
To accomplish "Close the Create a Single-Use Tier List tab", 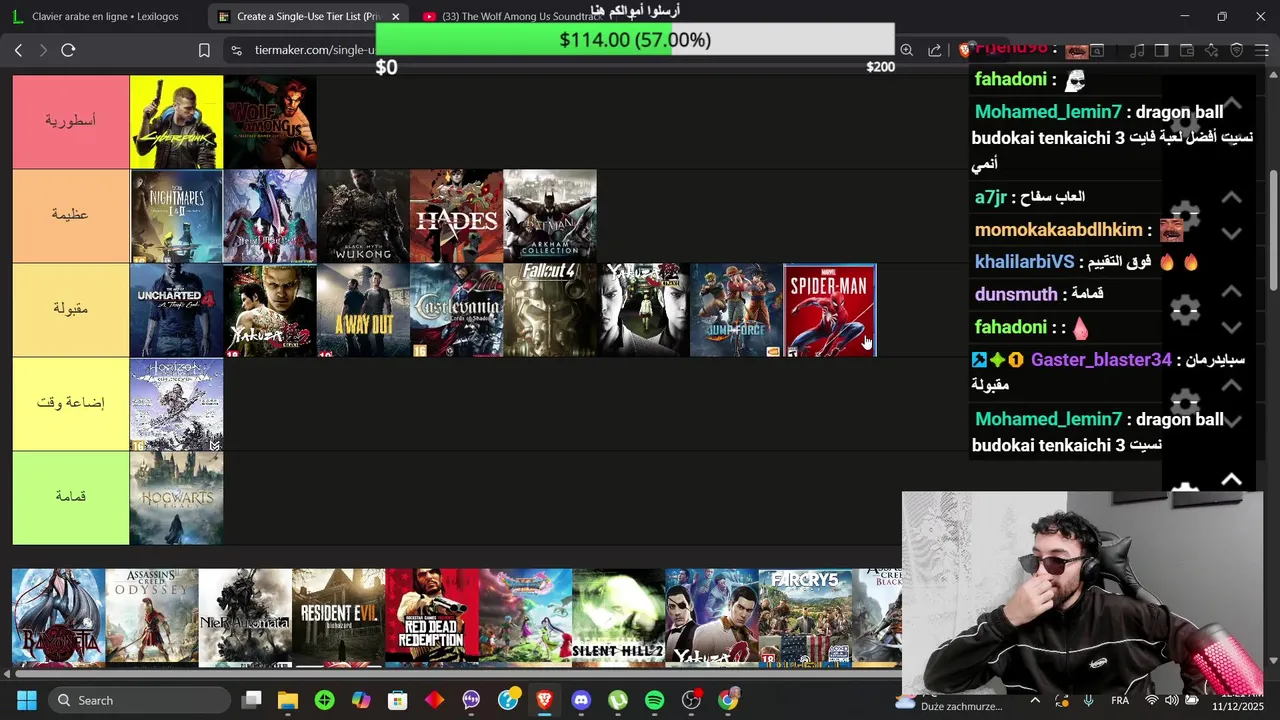I will click(395, 16).
